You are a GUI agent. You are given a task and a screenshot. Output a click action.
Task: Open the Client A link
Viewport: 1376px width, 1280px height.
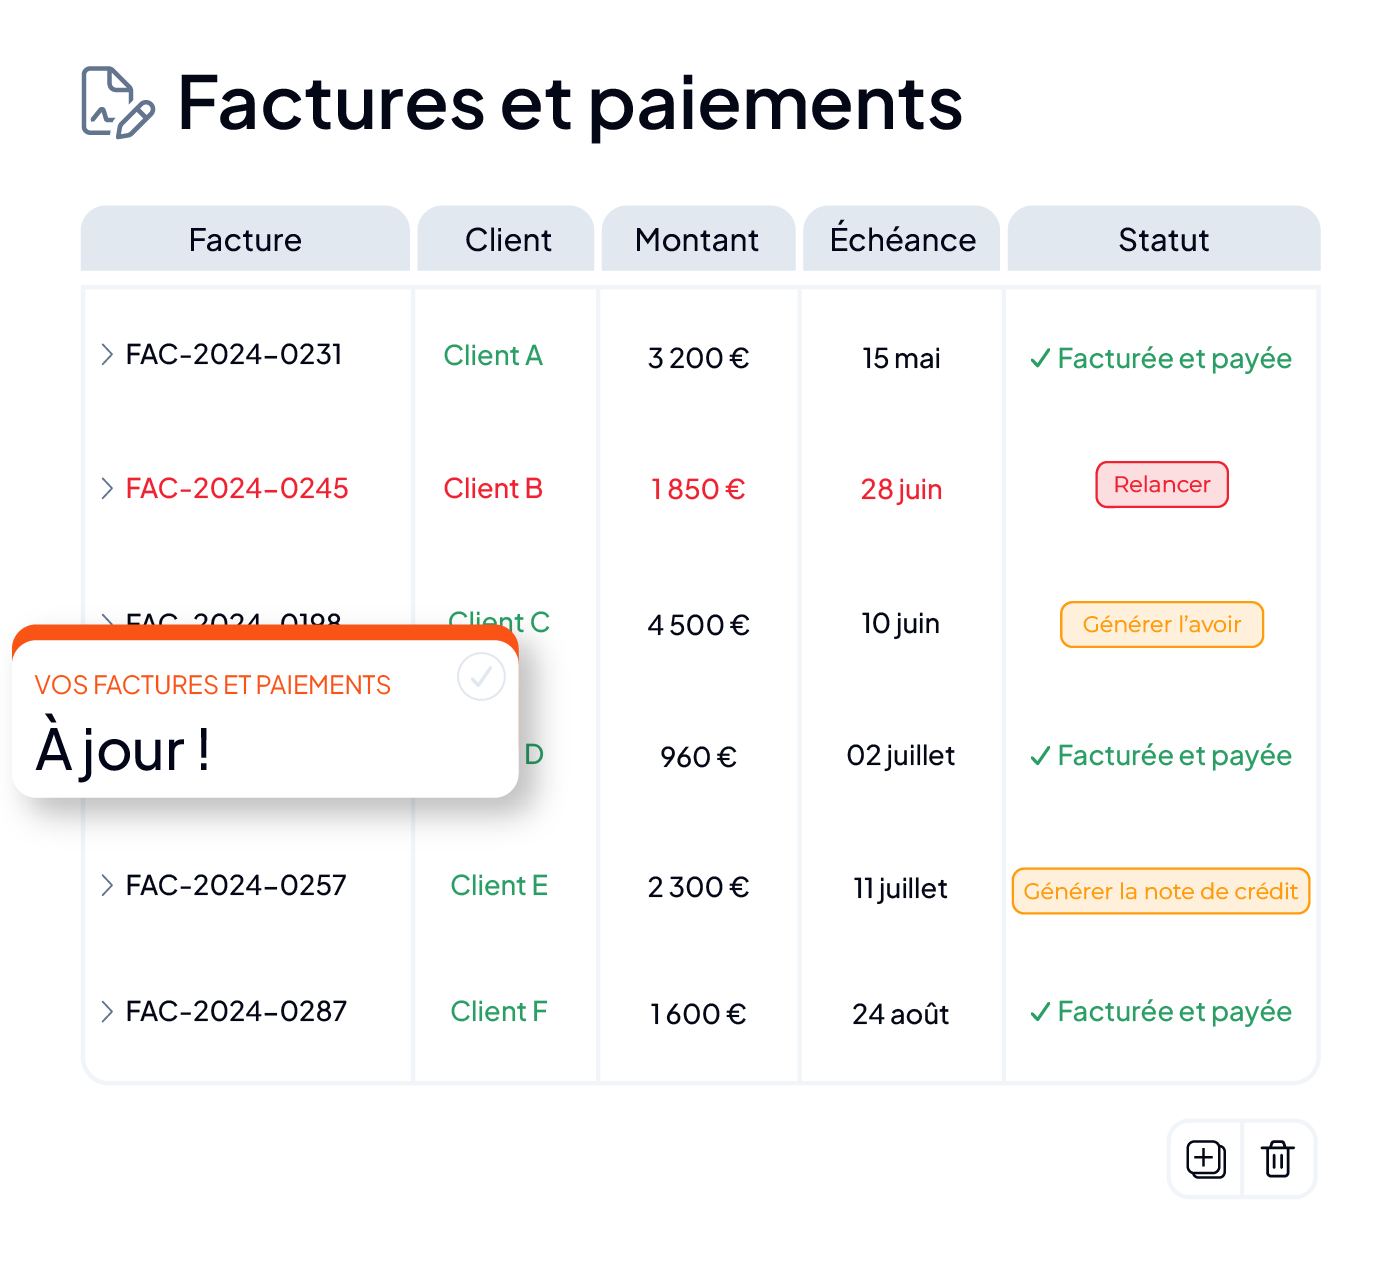coord(493,356)
